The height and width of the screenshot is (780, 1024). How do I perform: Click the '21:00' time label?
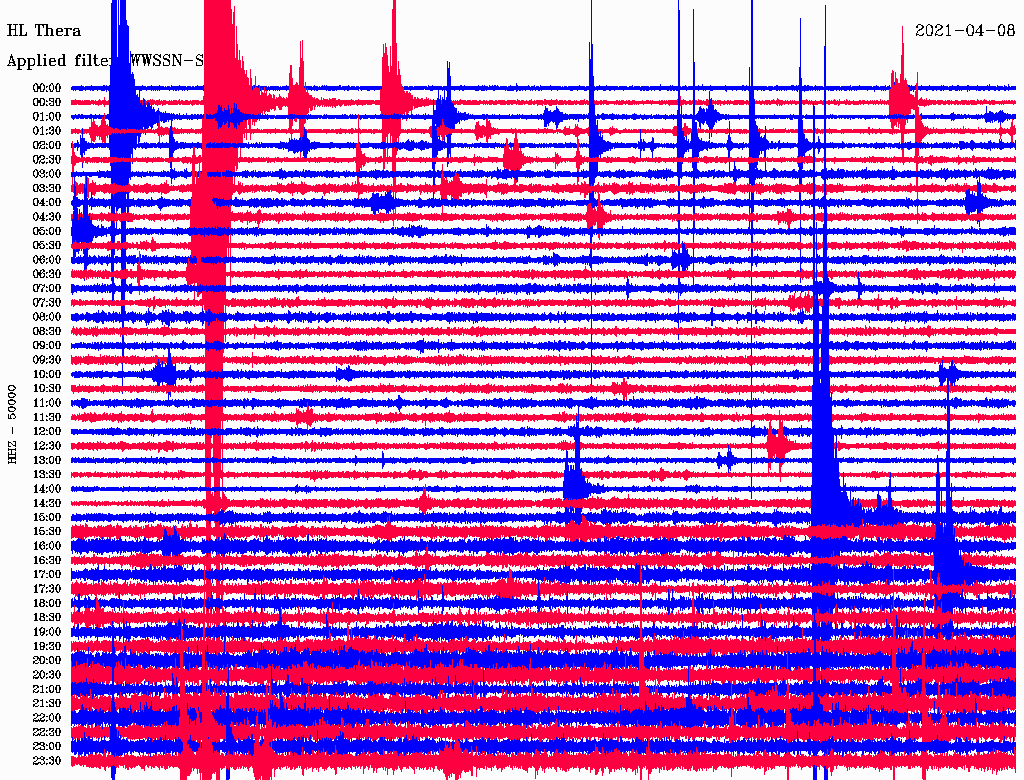coord(47,689)
